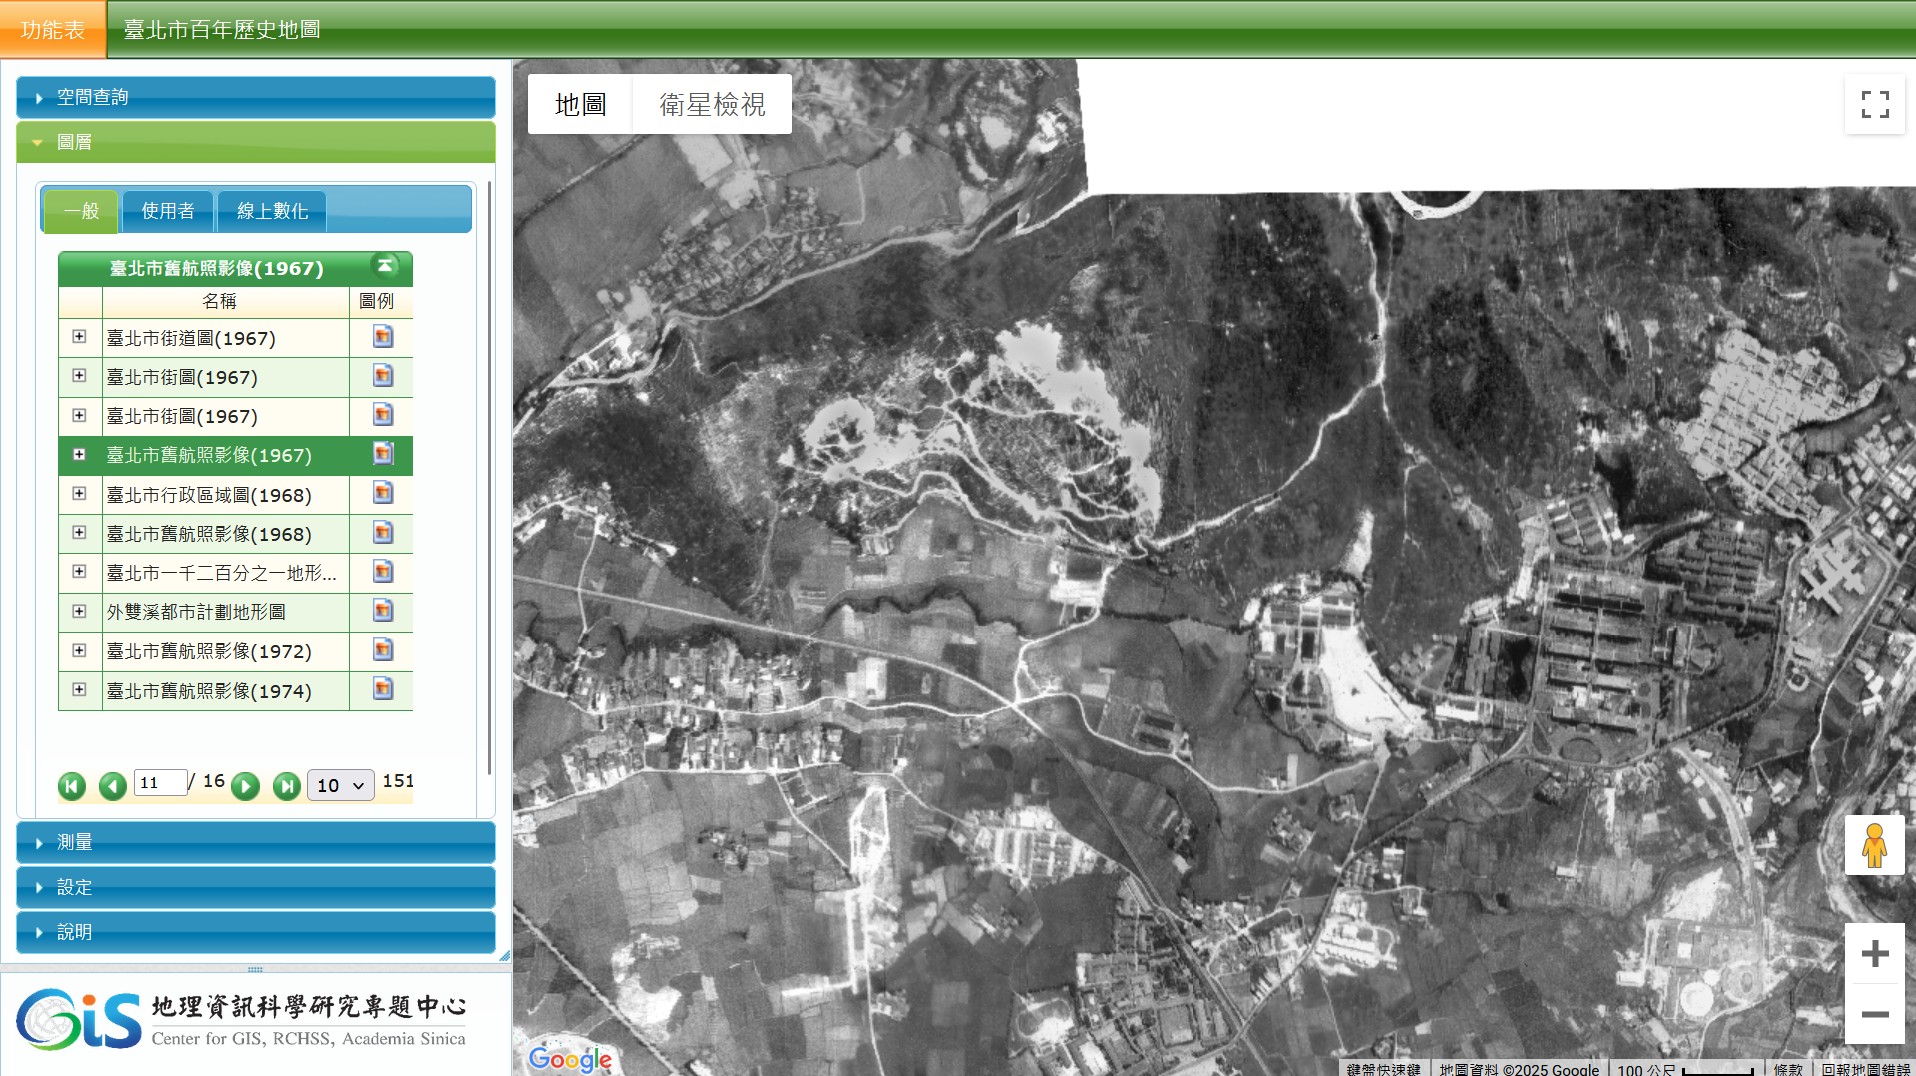Screen dimensions: 1916x1076
Task: Collapse 圖層 accordion panel
Action: (256, 142)
